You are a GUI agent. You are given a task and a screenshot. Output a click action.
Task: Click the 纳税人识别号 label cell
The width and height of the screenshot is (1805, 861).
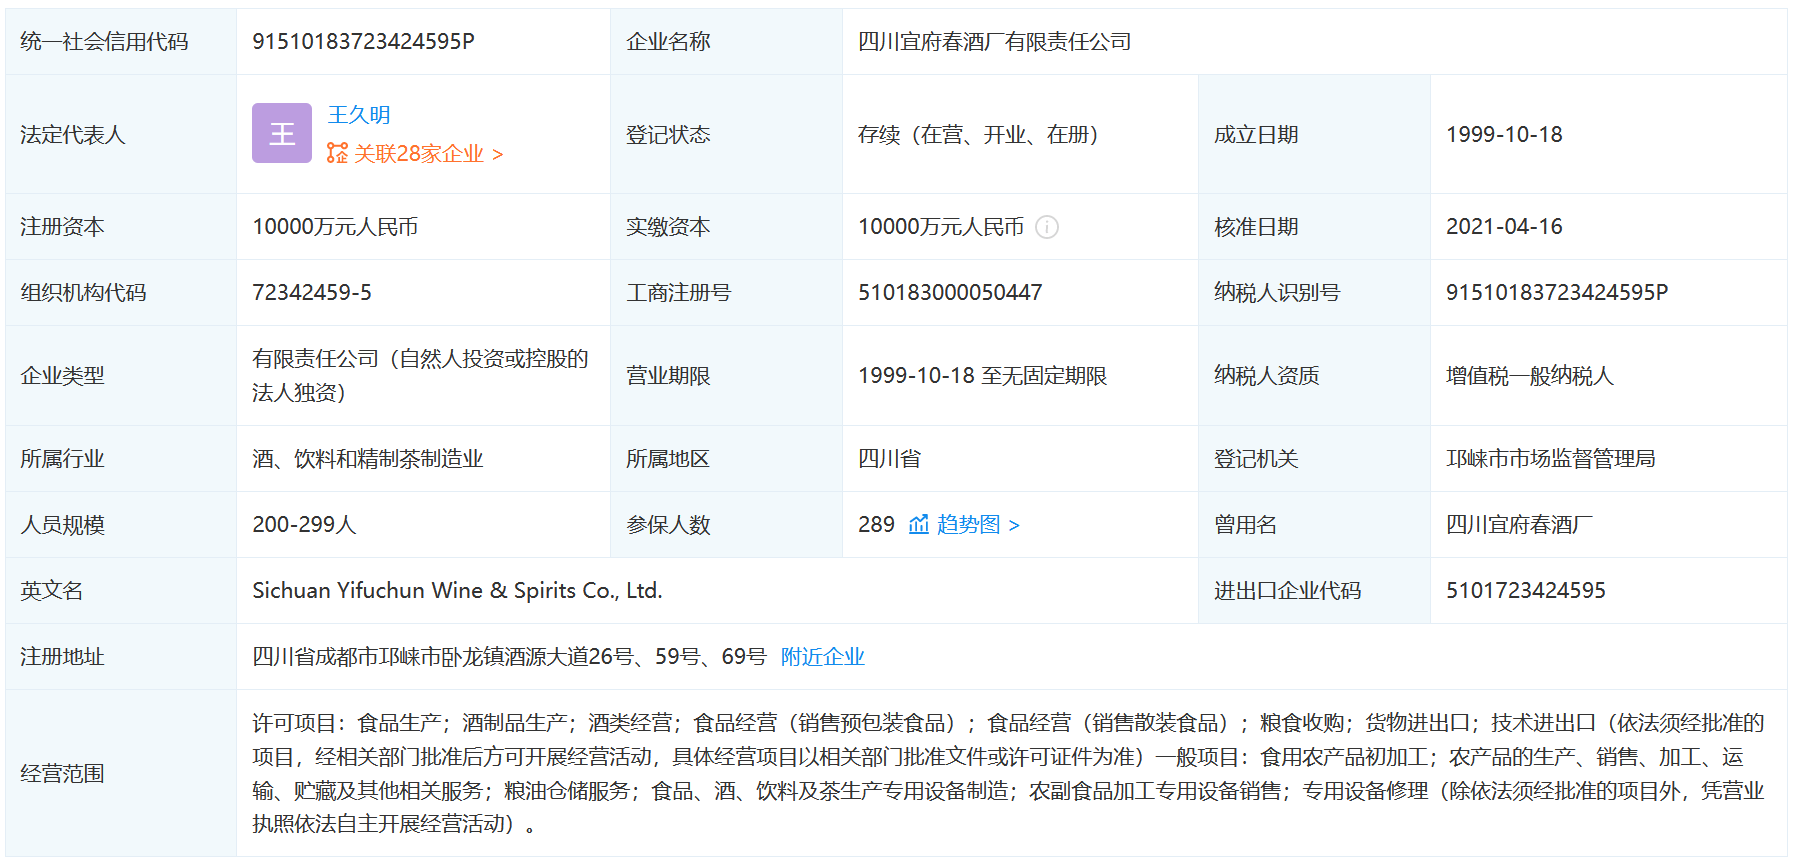coord(1314,293)
